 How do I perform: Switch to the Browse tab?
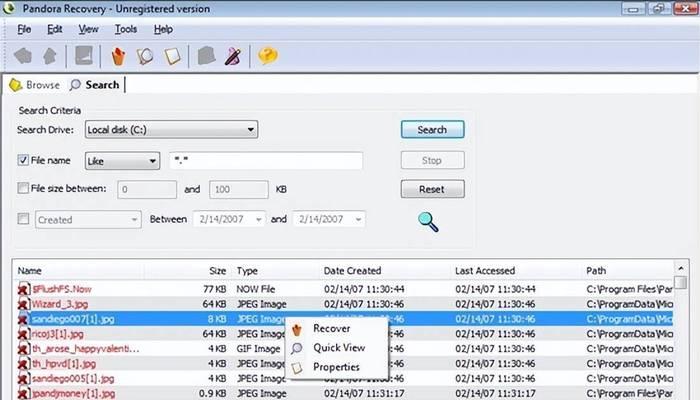[x=35, y=85]
